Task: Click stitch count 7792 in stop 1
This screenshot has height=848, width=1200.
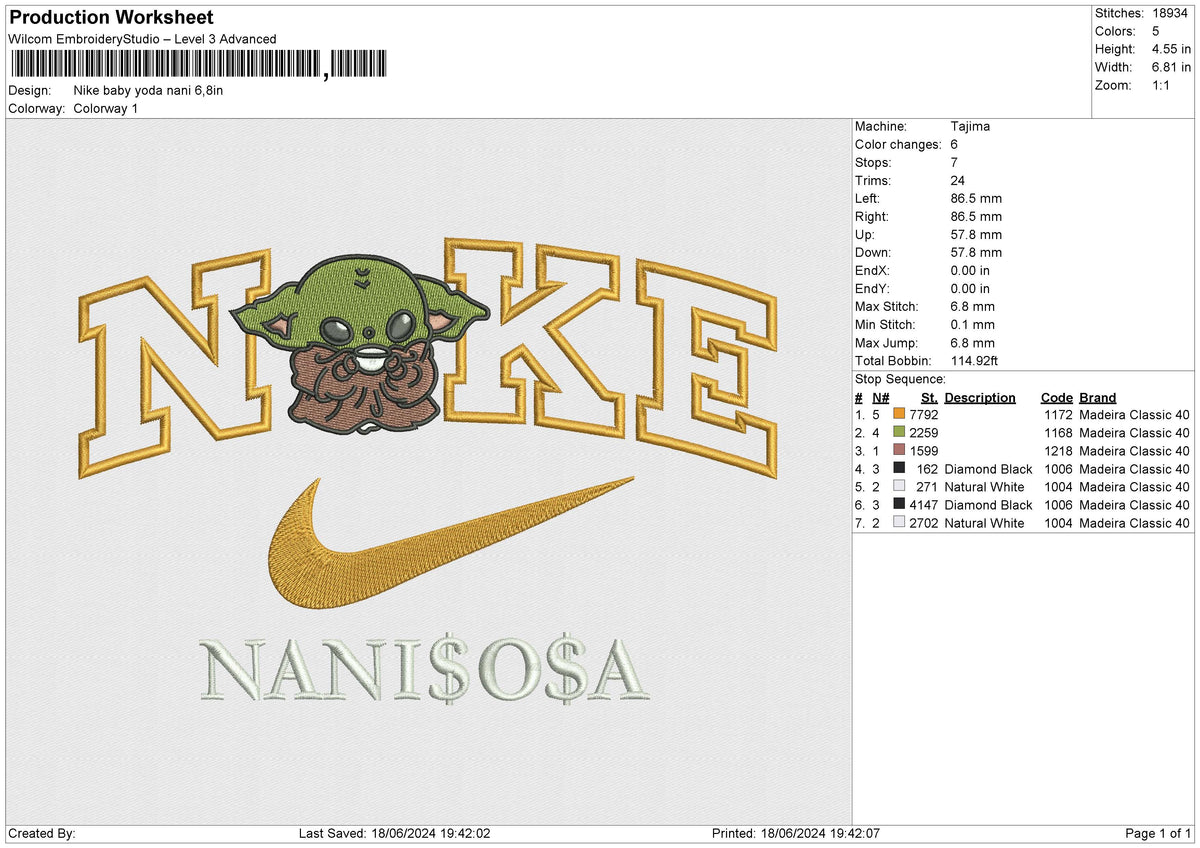Action: (924, 415)
